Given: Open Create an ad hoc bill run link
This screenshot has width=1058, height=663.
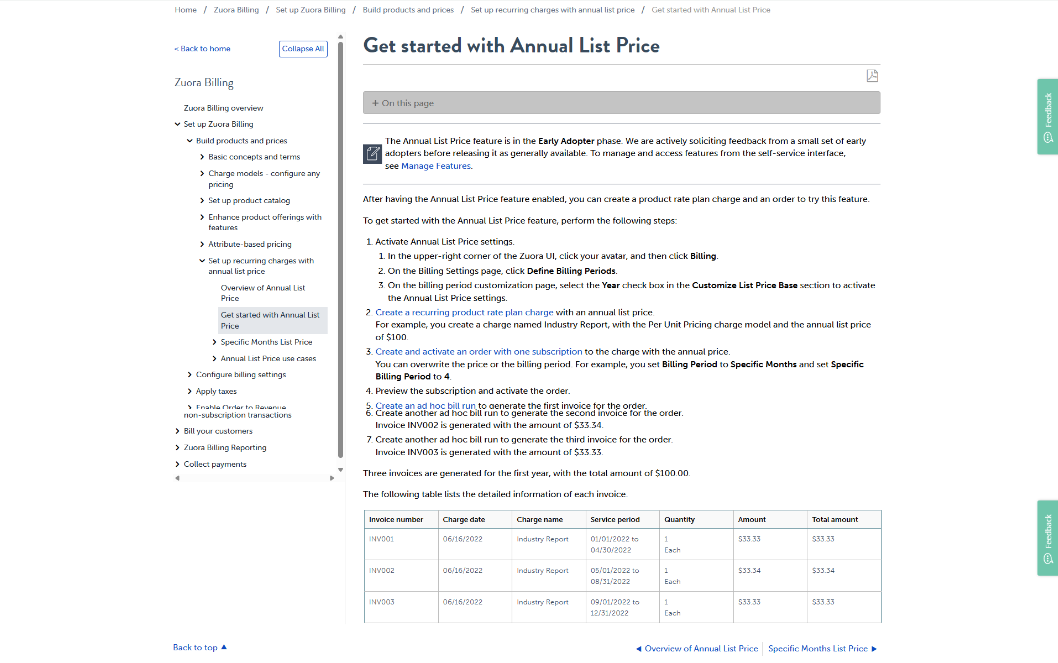Looking at the screenshot, I should 425,405.
